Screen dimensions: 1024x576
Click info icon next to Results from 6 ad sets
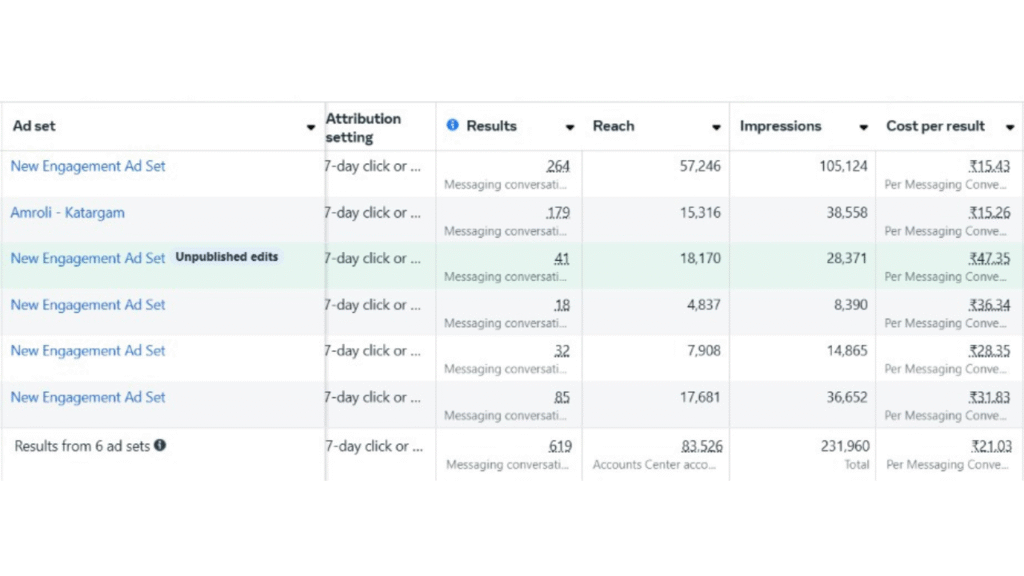160,446
